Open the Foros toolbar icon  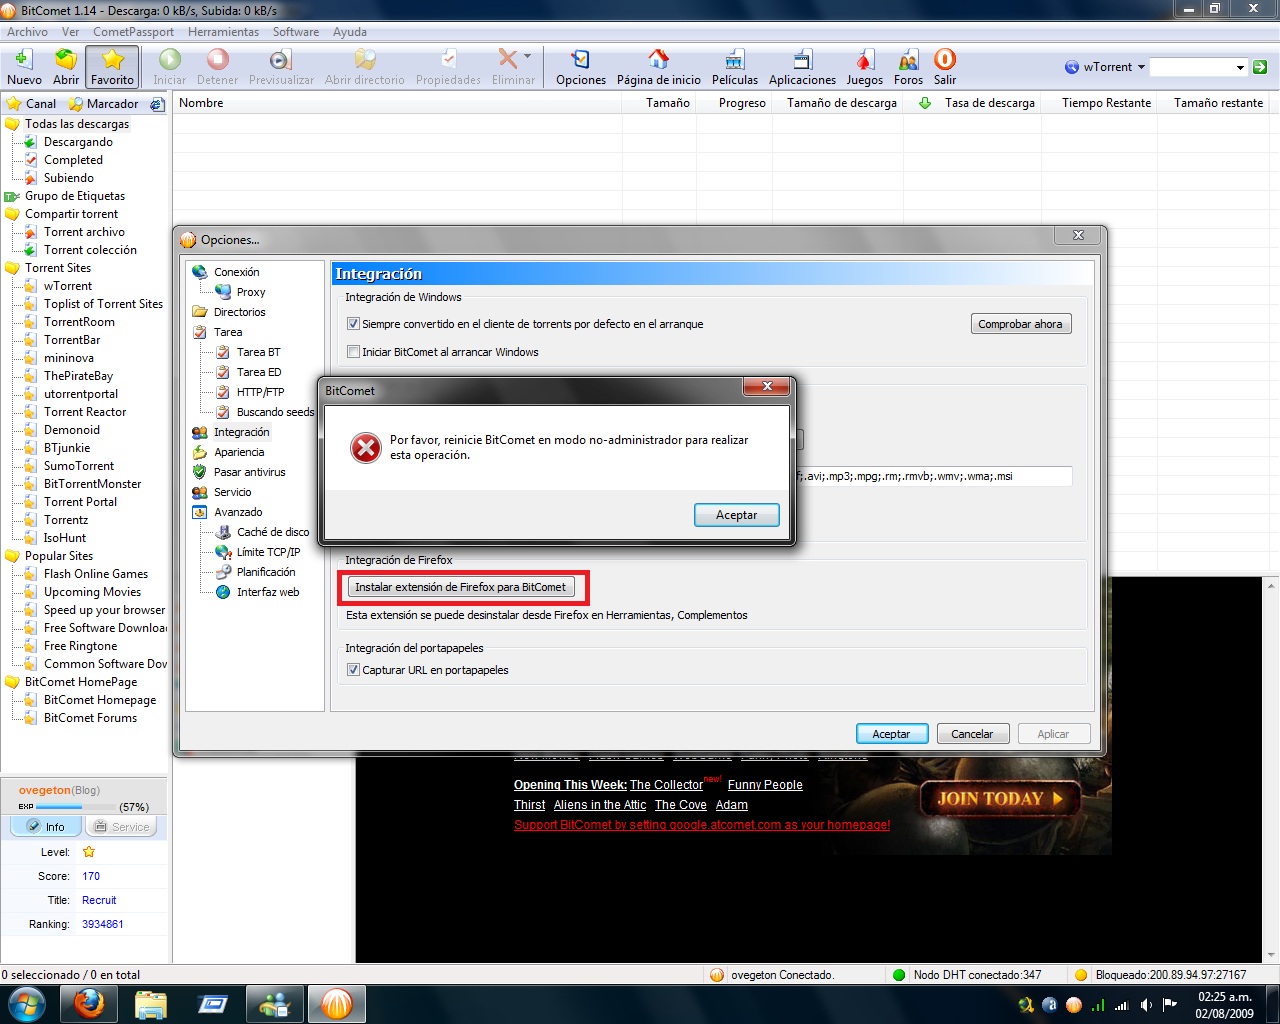[908, 67]
